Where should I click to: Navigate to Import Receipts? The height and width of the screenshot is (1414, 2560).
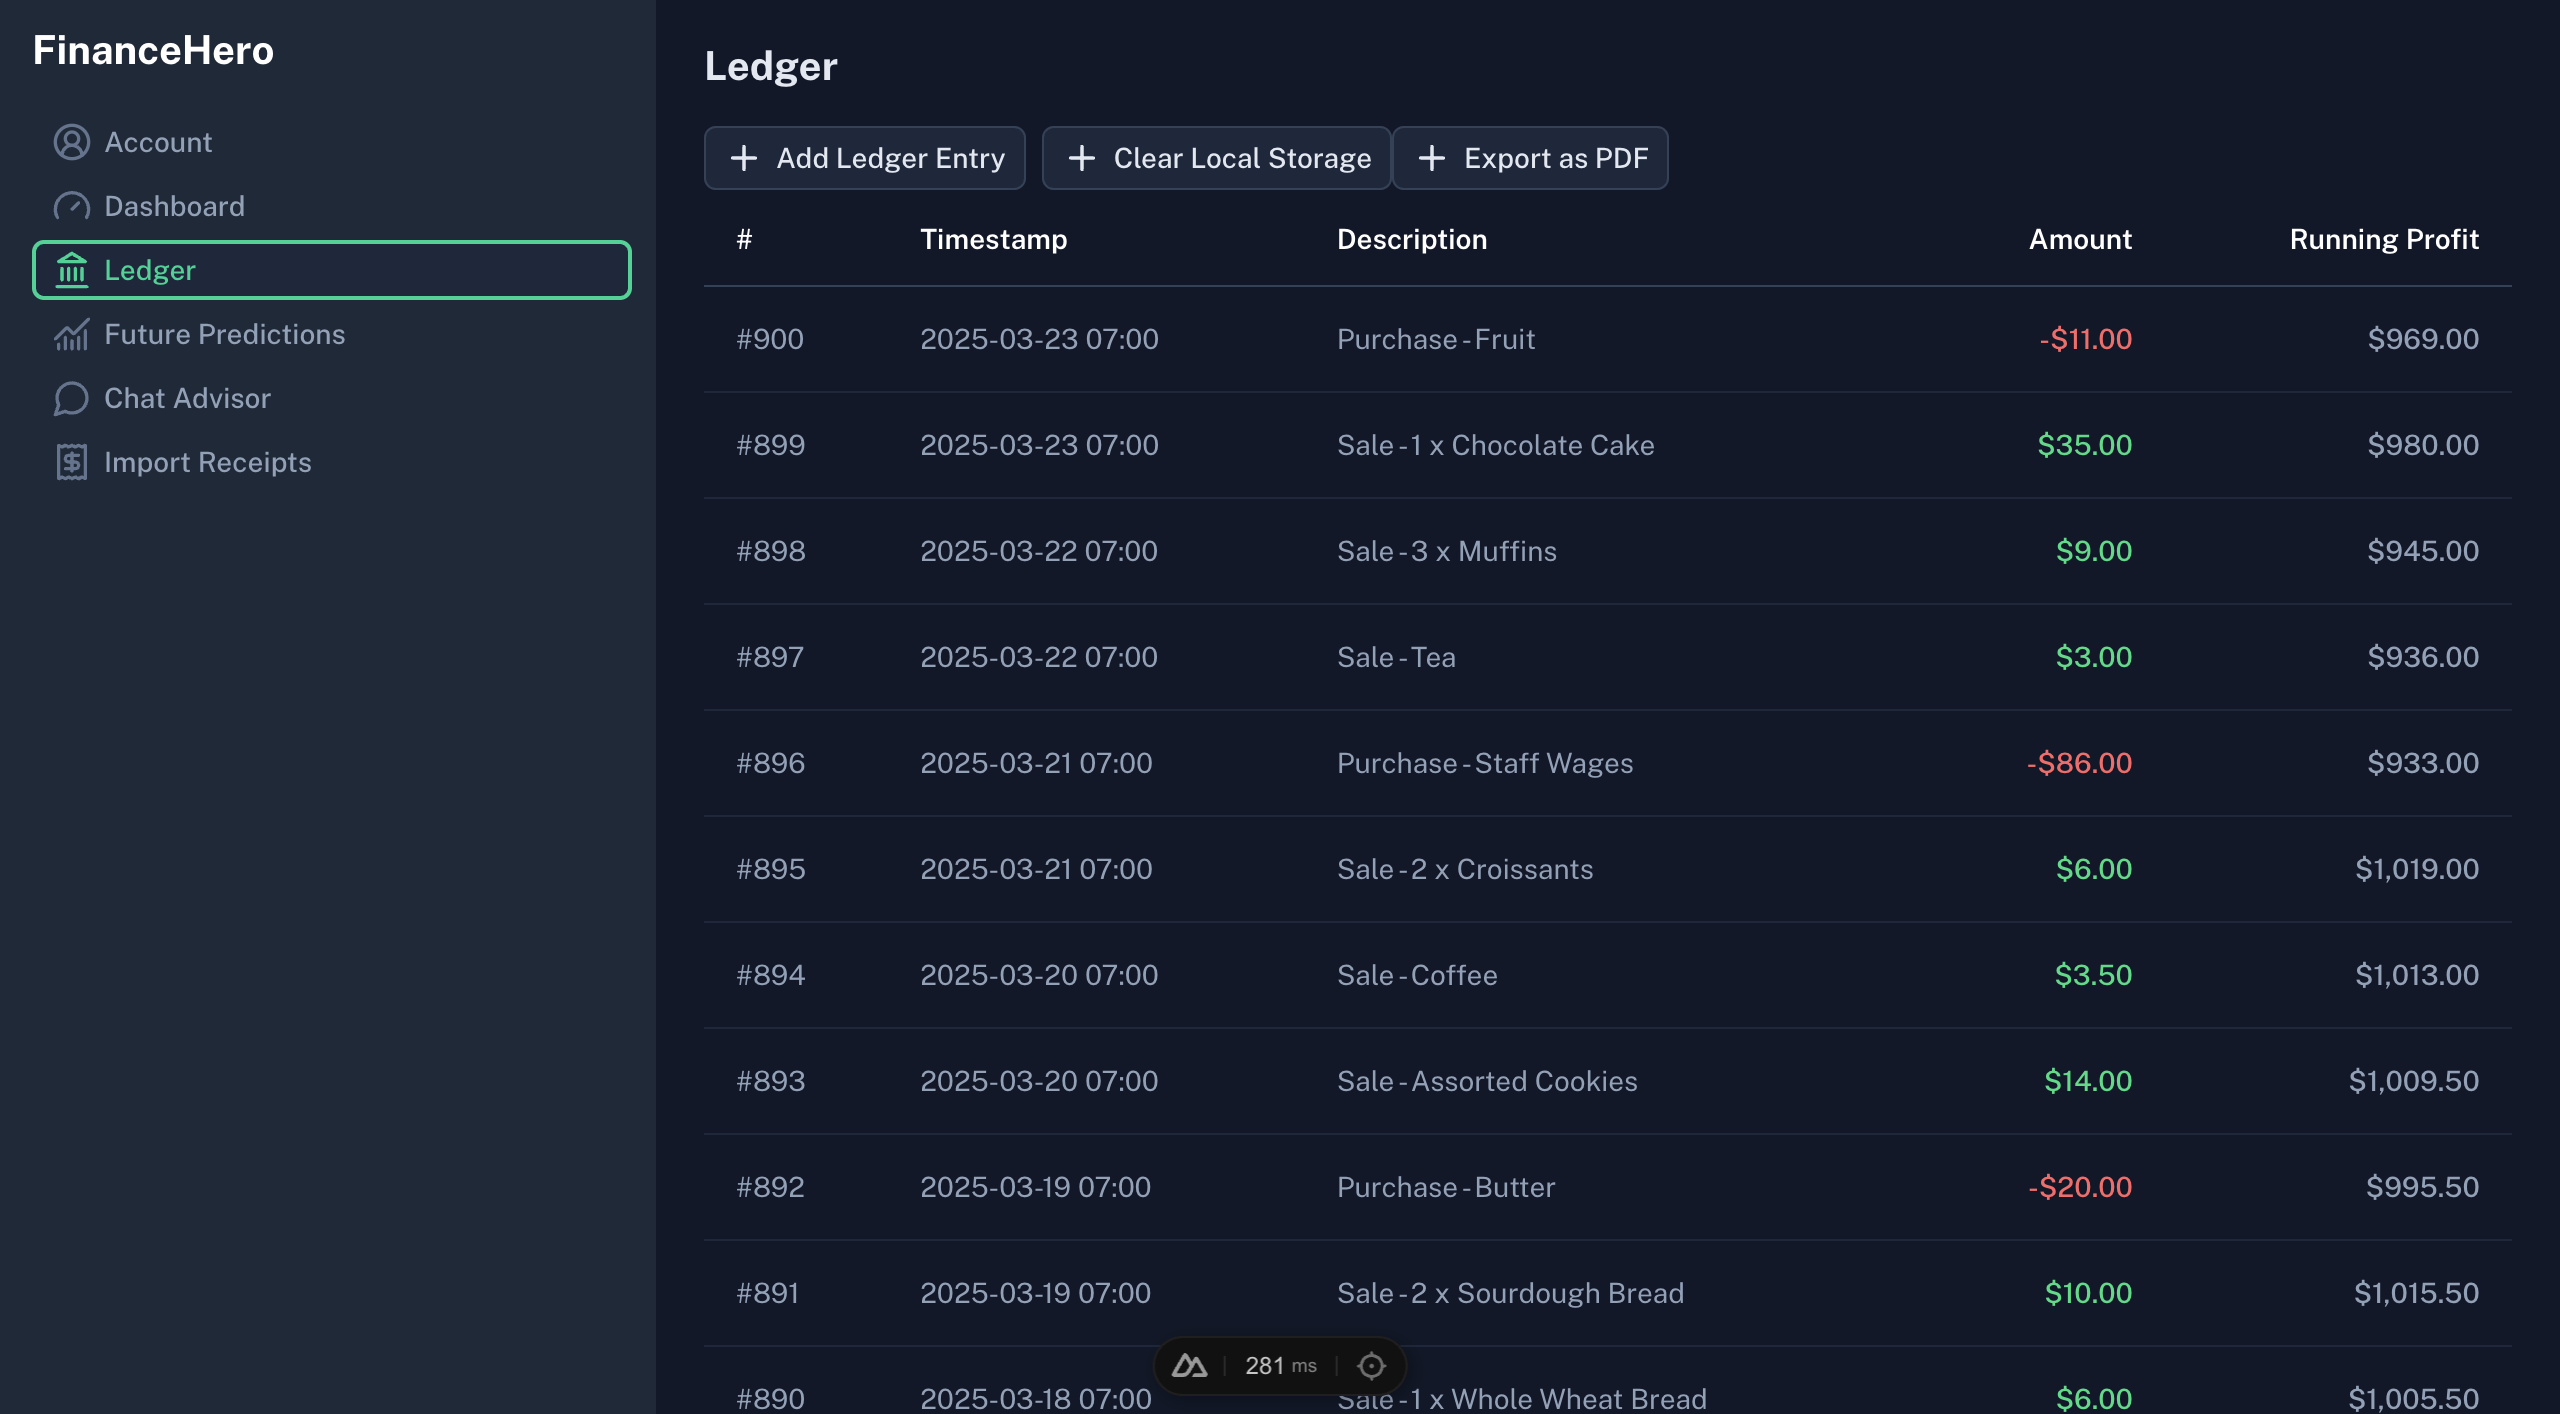[207, 462]
